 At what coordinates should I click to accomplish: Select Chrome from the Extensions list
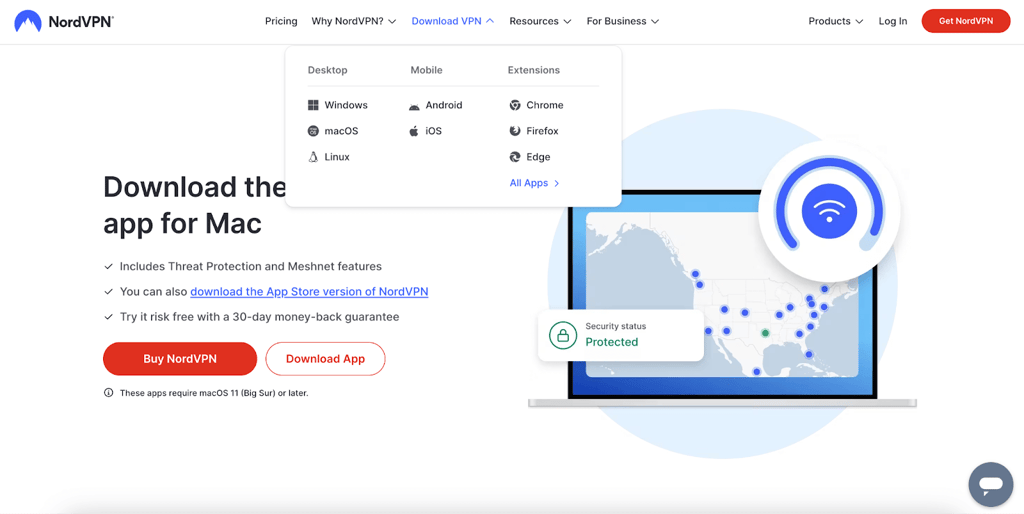click(x=536, y=105)
